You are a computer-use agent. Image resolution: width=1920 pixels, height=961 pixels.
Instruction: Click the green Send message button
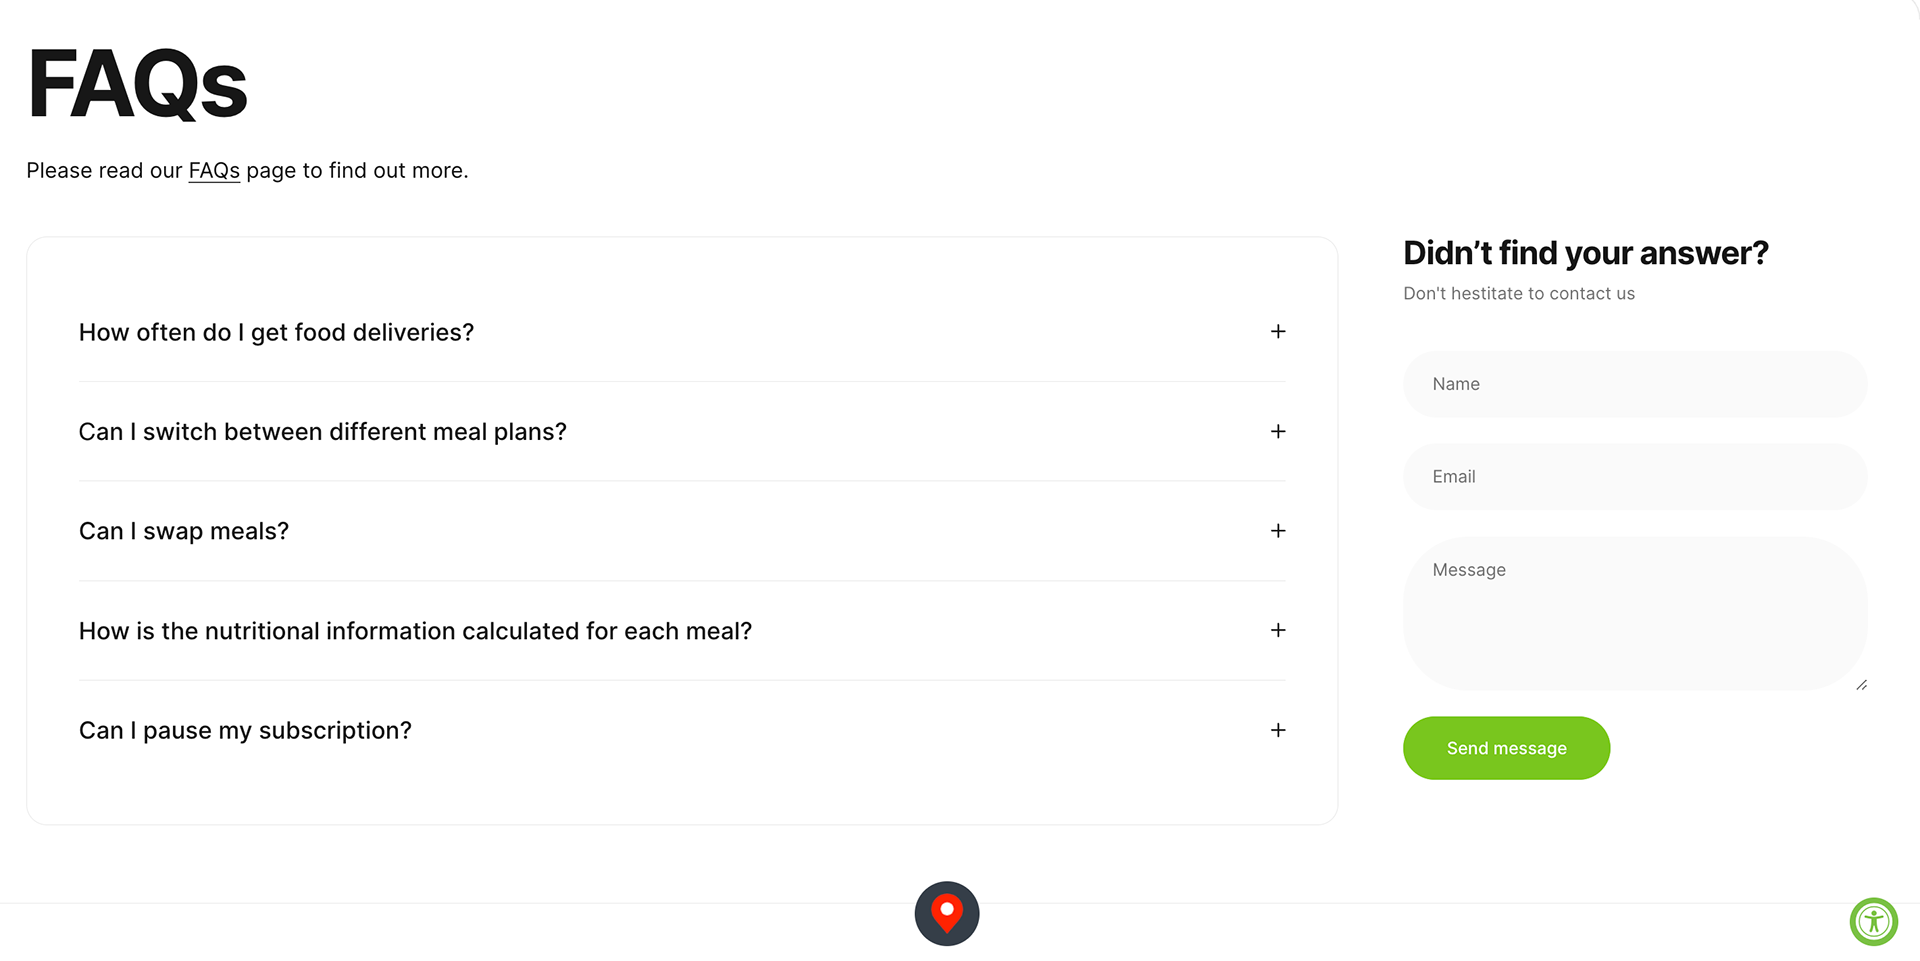point(1506,748)
